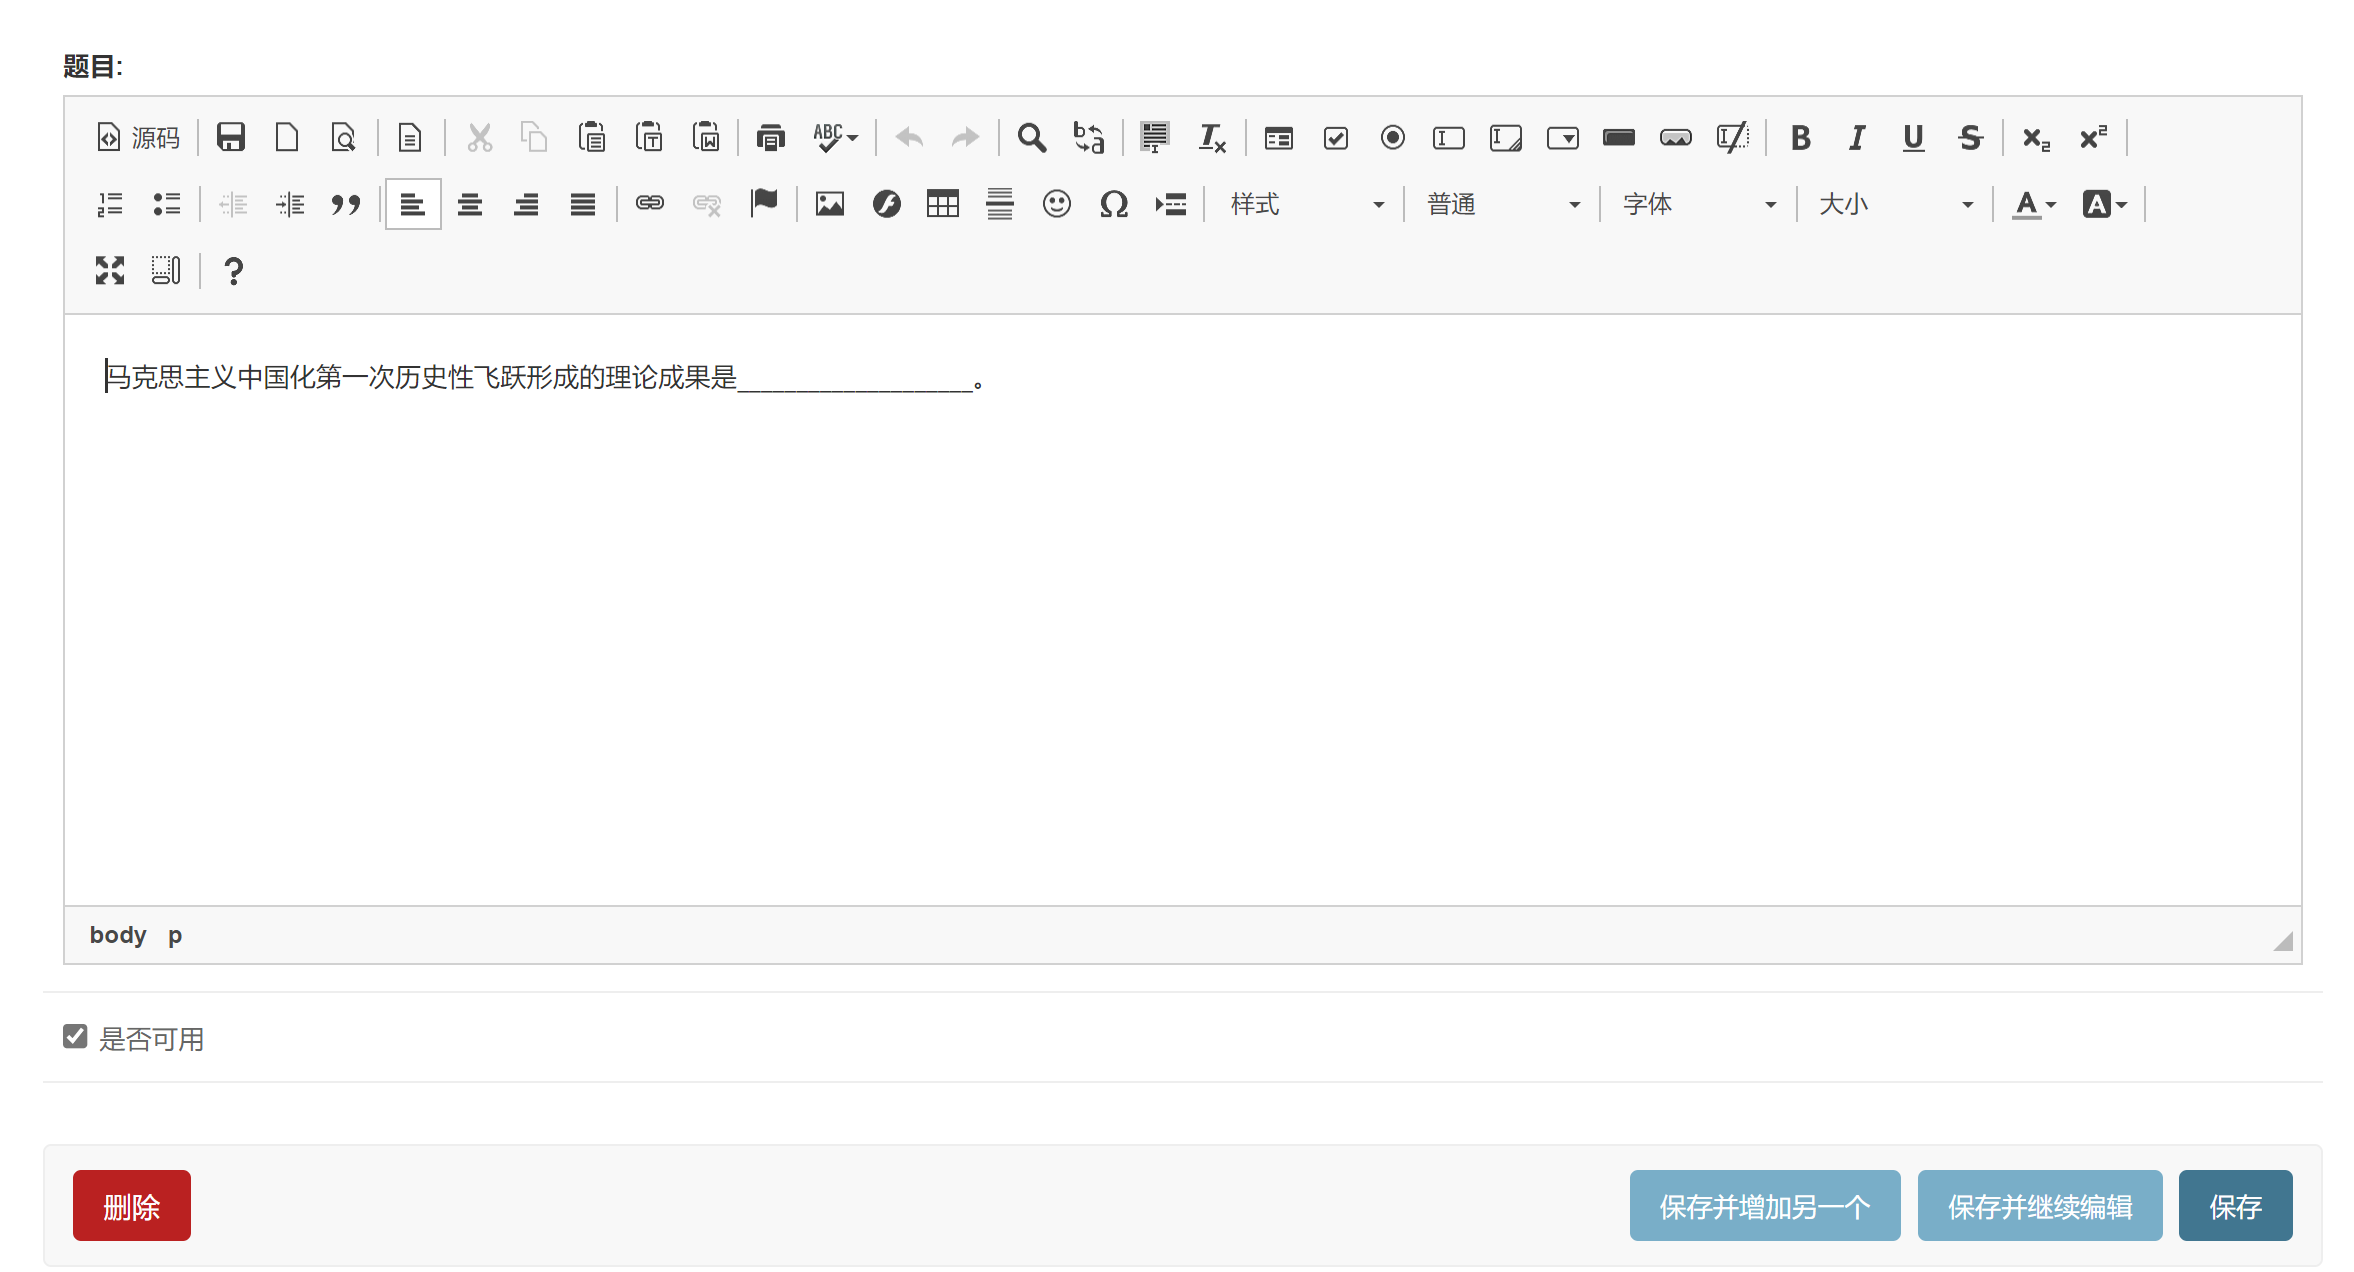This screenshot has width=2354, height=1272.
Task: Insert a table
Action: [943, 204]
